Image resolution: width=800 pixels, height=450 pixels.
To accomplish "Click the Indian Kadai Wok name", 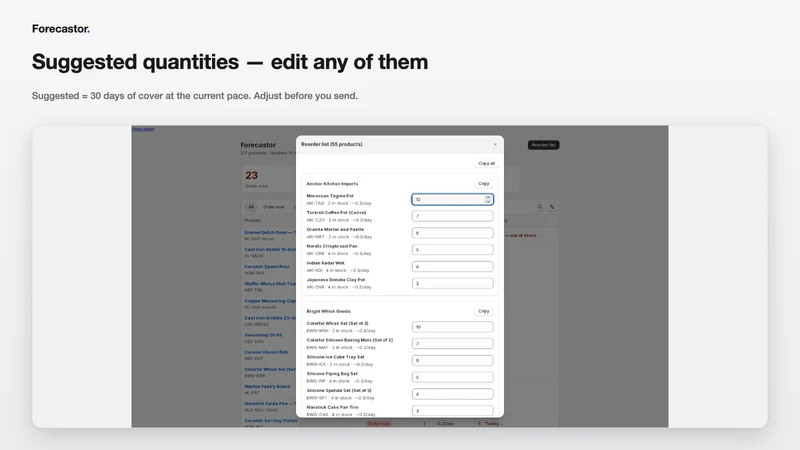I will [326, 263].
